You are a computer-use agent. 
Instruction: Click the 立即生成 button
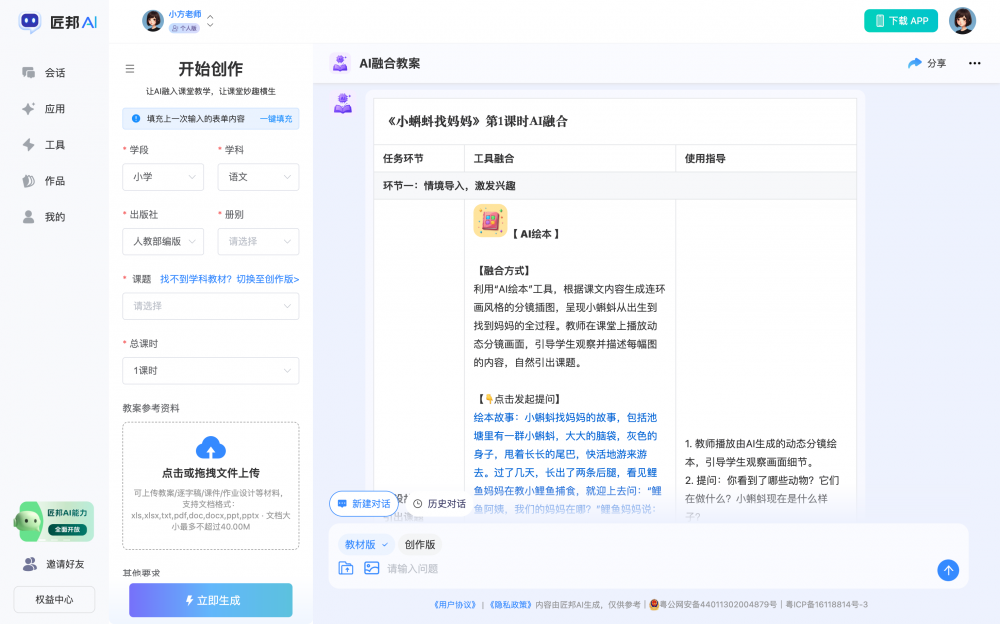pyautogui.click(x=211, y=600)
